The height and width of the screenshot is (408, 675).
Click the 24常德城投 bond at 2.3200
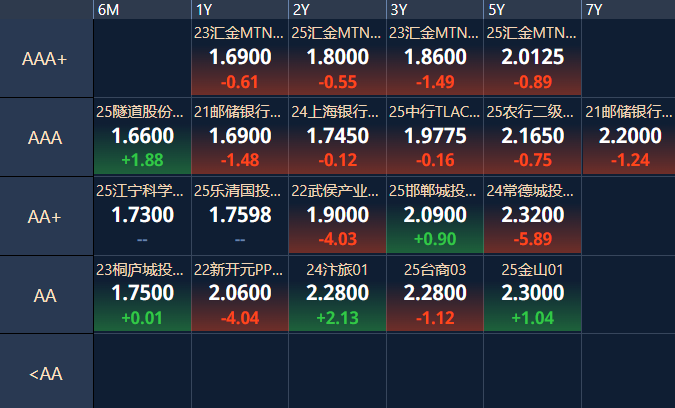533,216
